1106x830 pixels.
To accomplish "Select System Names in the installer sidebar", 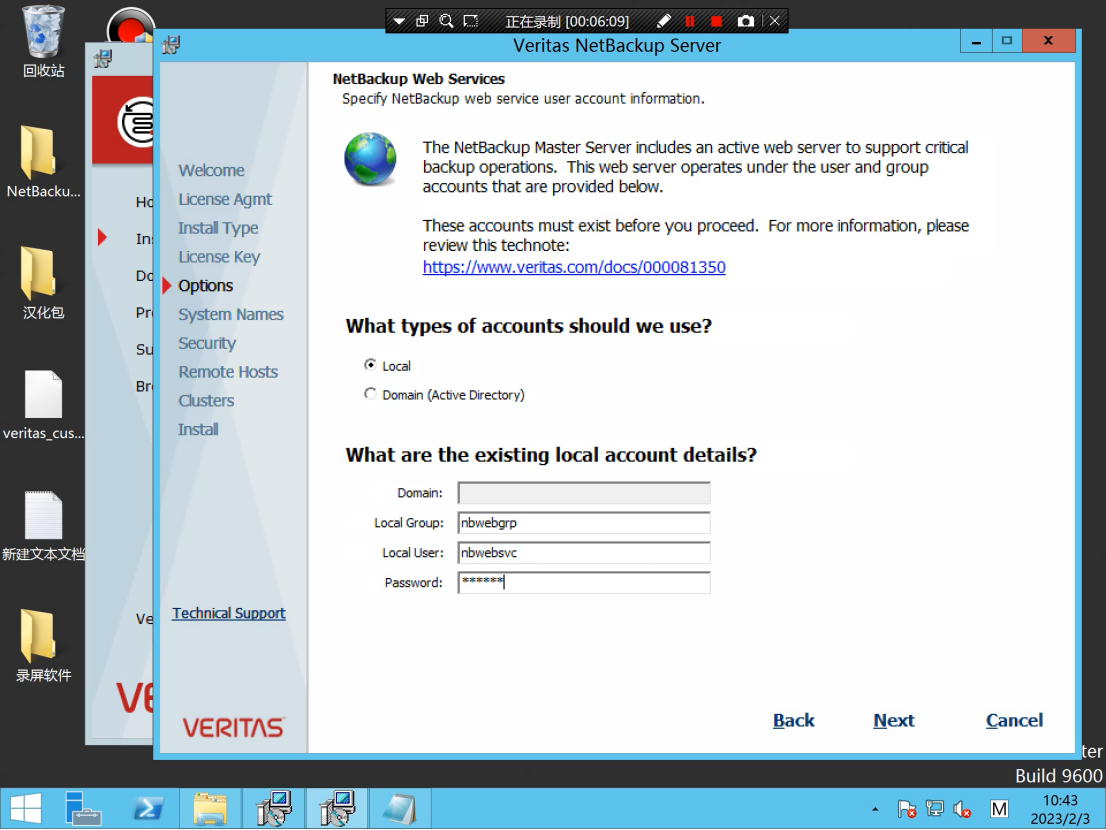I will 231,314.
